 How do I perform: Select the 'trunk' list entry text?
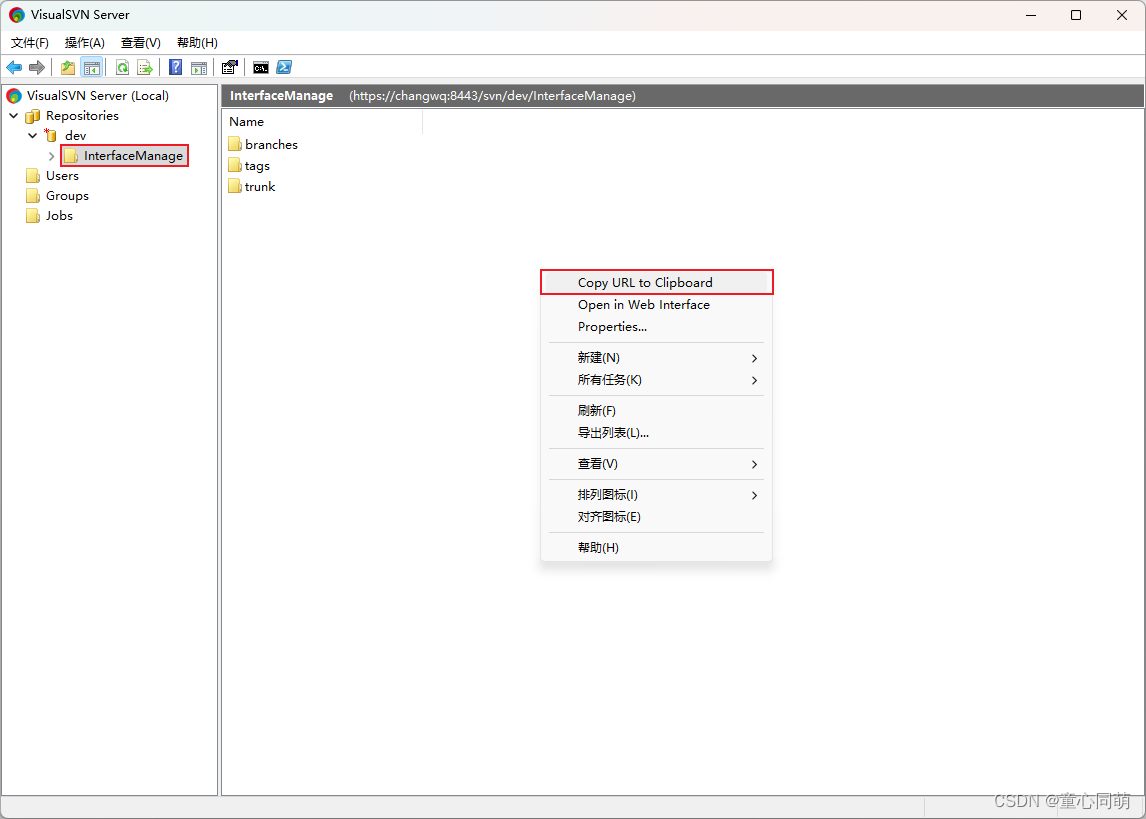point(260,186)
